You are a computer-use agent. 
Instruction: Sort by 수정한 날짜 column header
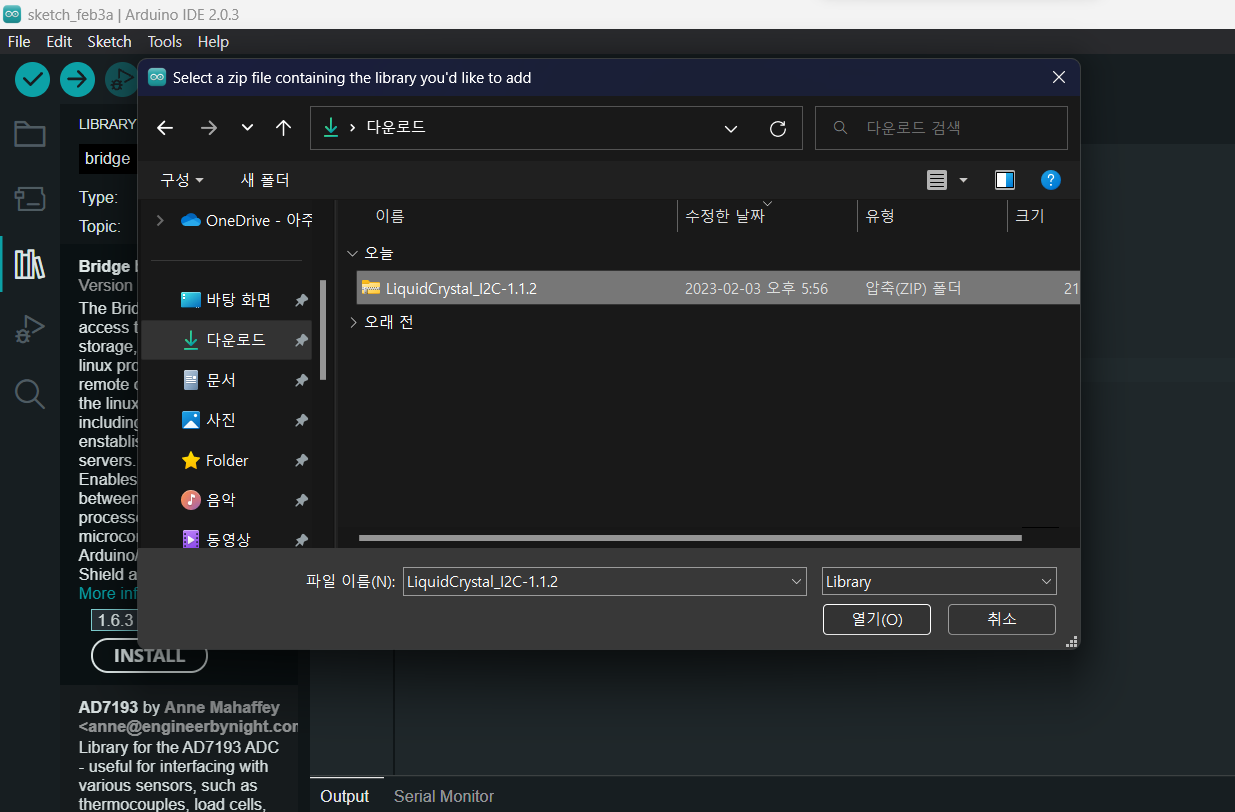pos(725,216)
